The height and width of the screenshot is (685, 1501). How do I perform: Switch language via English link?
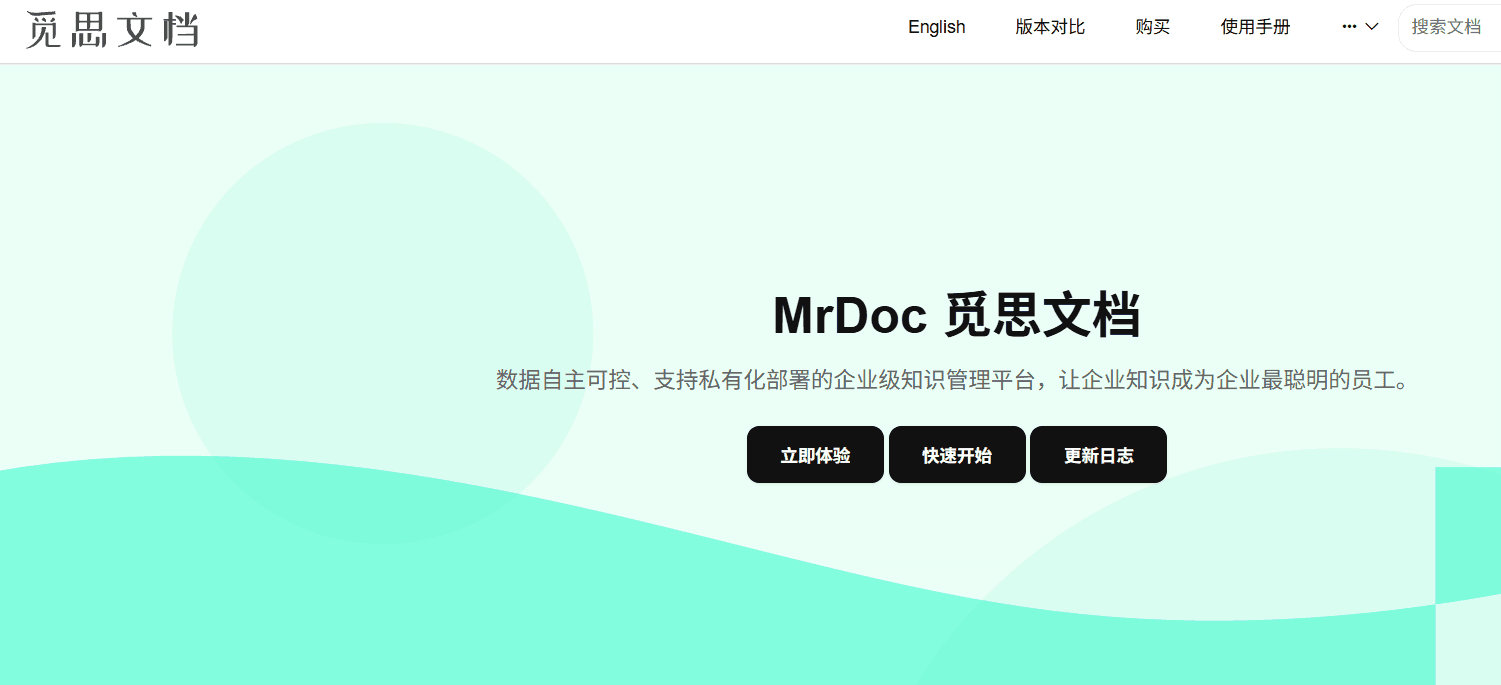coord(937,27)
